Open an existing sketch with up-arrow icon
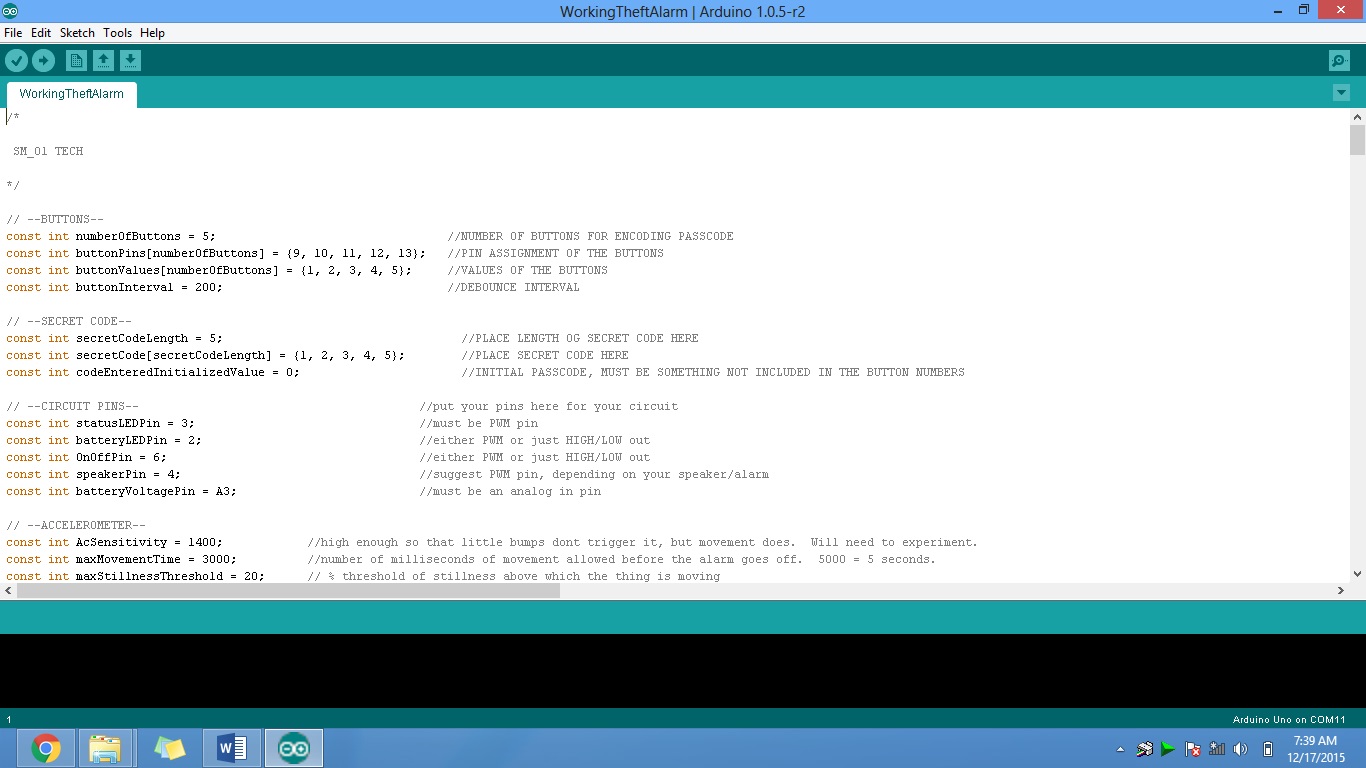Screen dimensions: 1366x768 click(x=103, y=61)
